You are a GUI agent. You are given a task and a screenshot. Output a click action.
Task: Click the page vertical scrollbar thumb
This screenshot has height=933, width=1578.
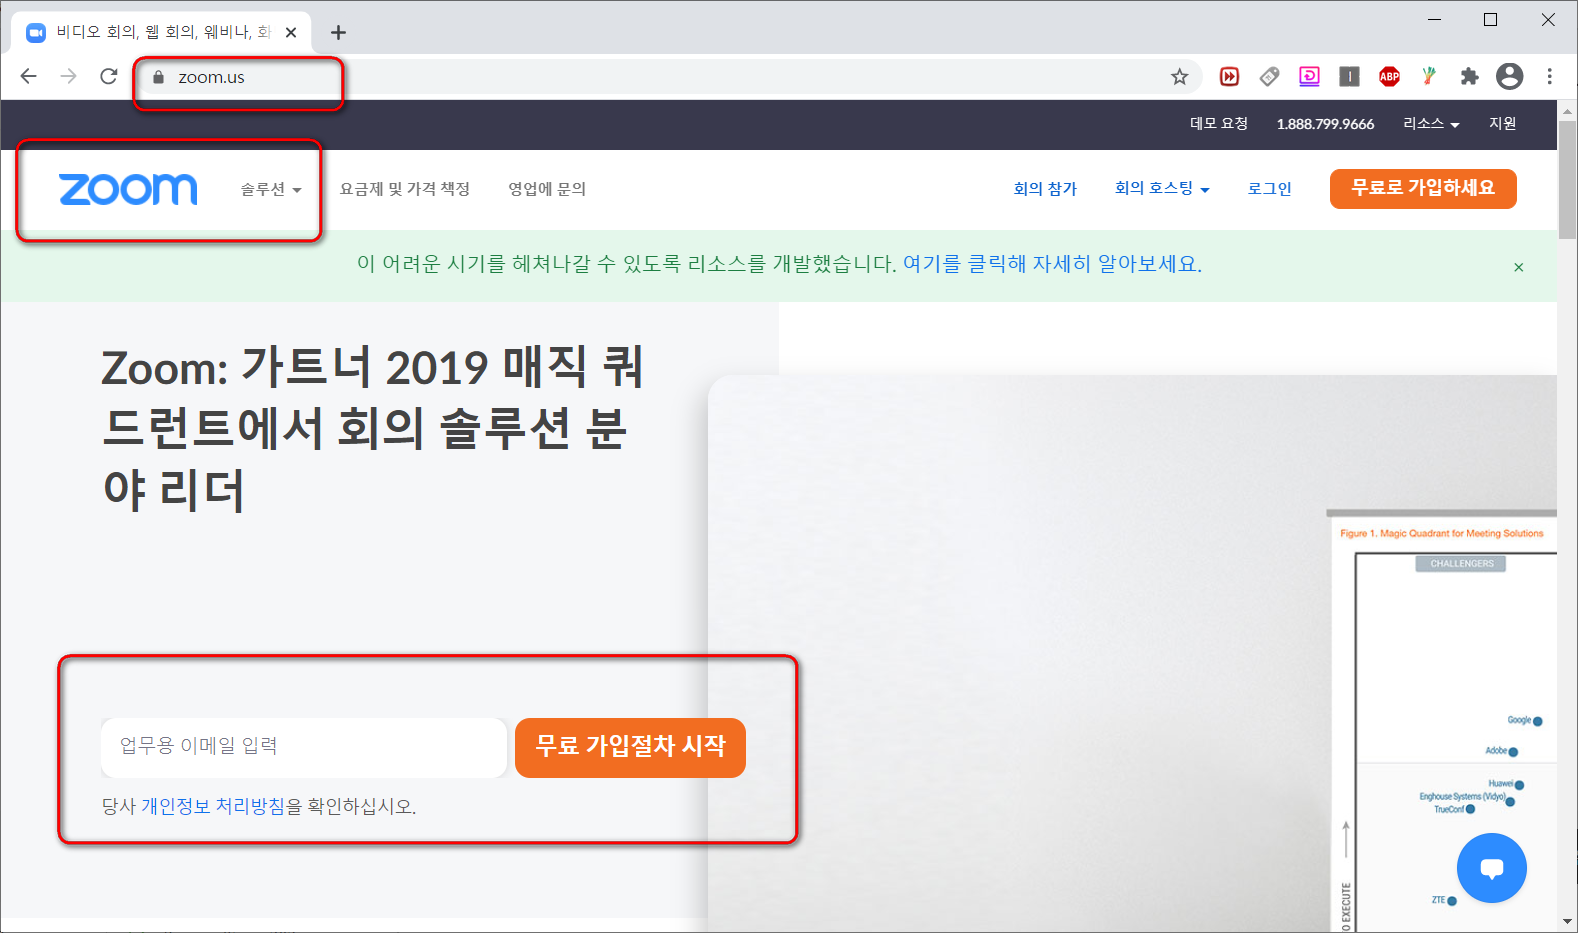[1567, 180]
